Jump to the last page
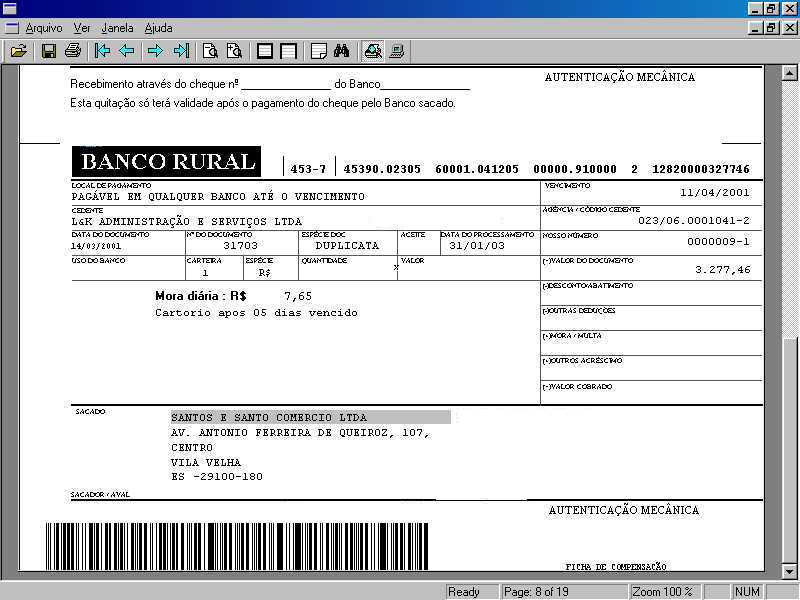 coord(181,51)
